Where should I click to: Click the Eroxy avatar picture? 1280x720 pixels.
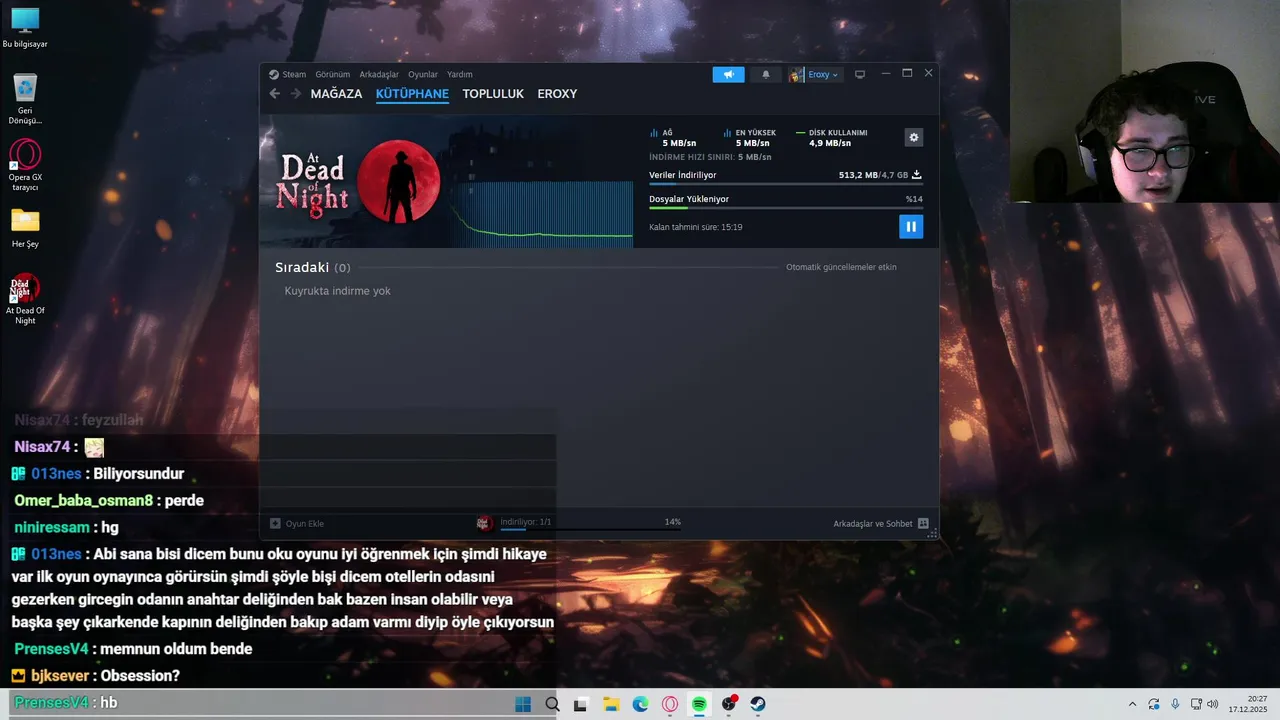click(796, 74)
